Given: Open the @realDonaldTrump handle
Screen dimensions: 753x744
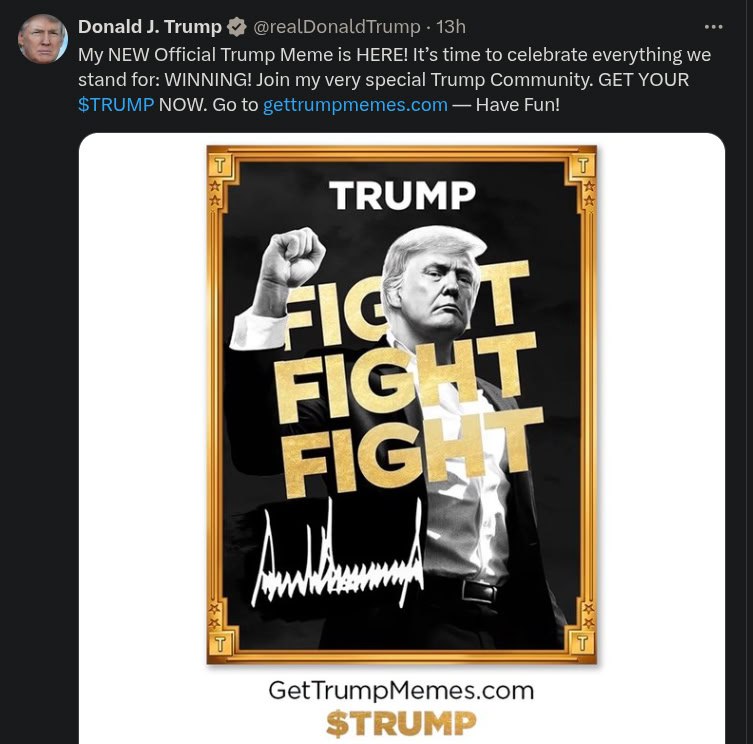Looking at the screenshot, I should point(336,27).
